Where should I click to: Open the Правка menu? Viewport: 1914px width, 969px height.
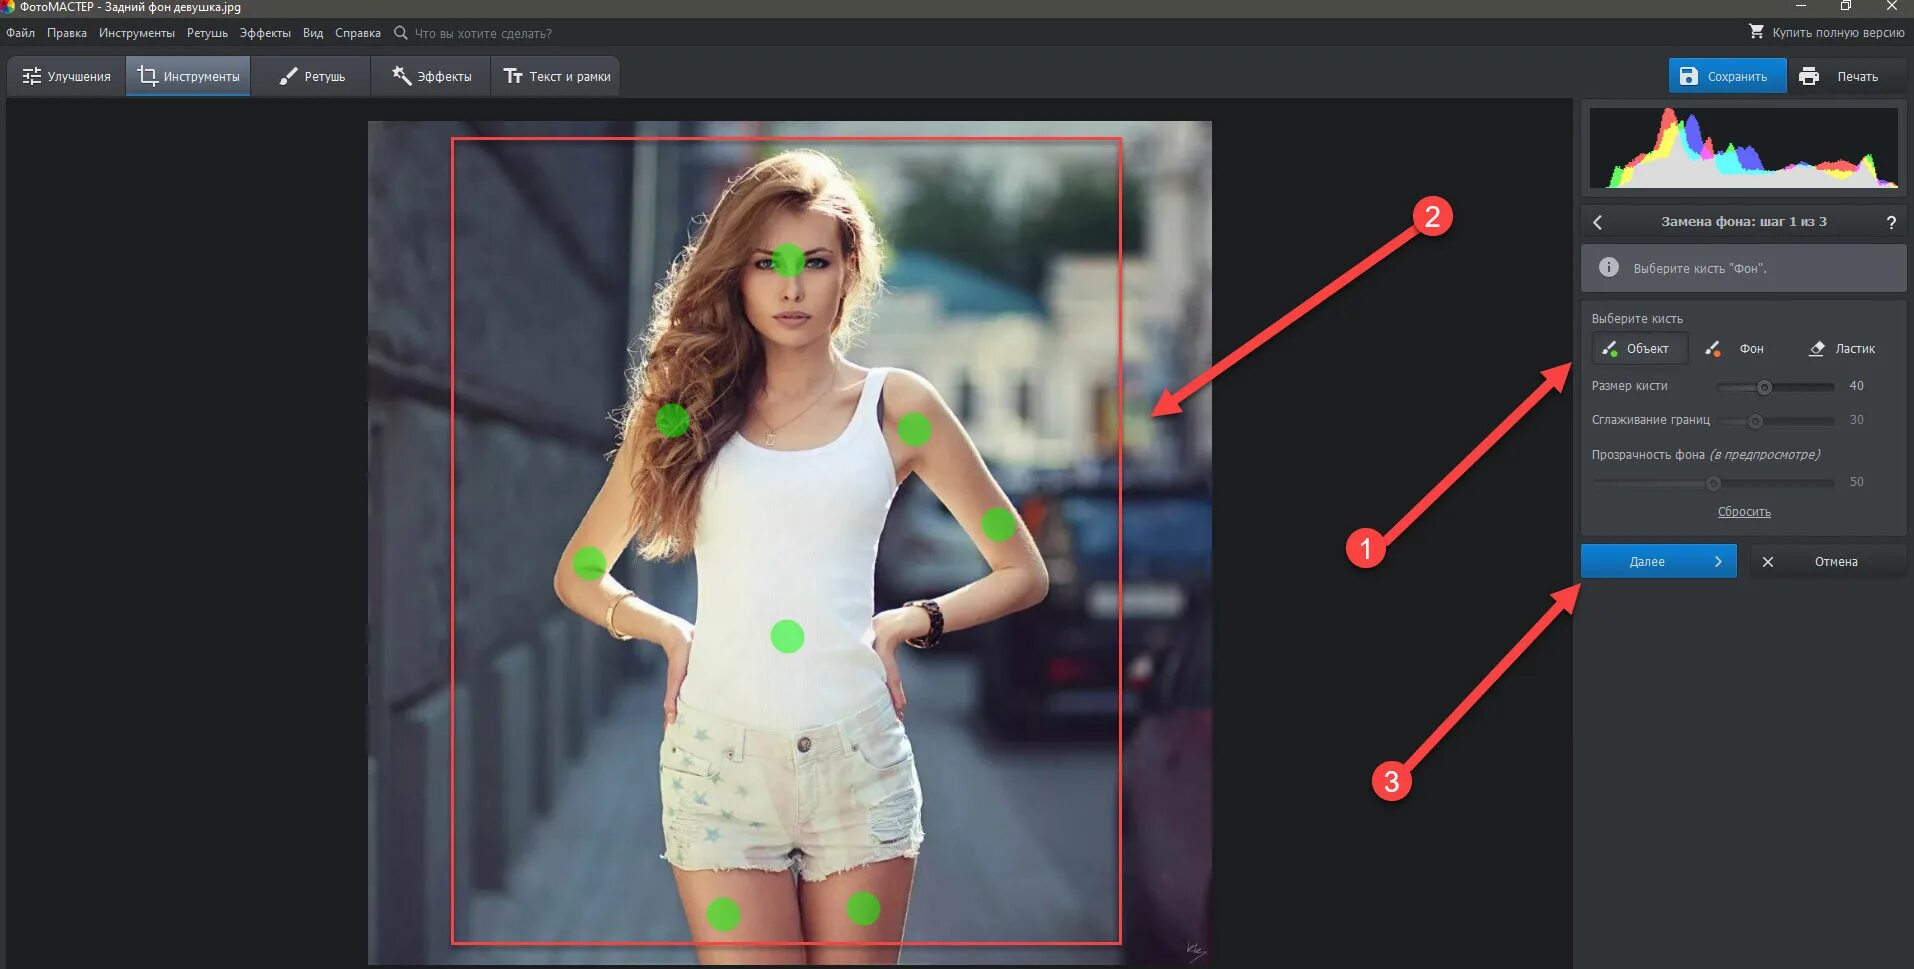tap(66, 33)
